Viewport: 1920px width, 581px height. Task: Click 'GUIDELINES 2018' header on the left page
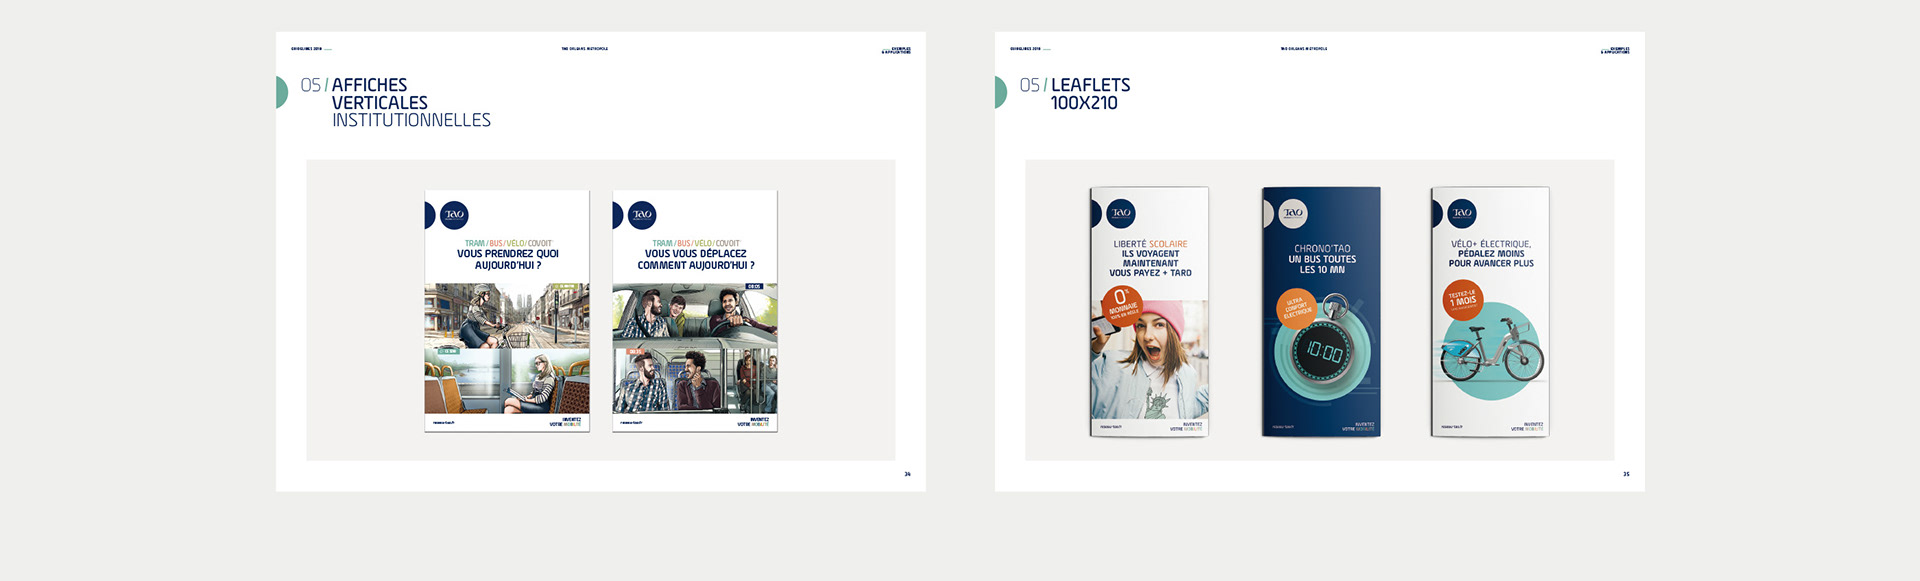click(307, 48)
